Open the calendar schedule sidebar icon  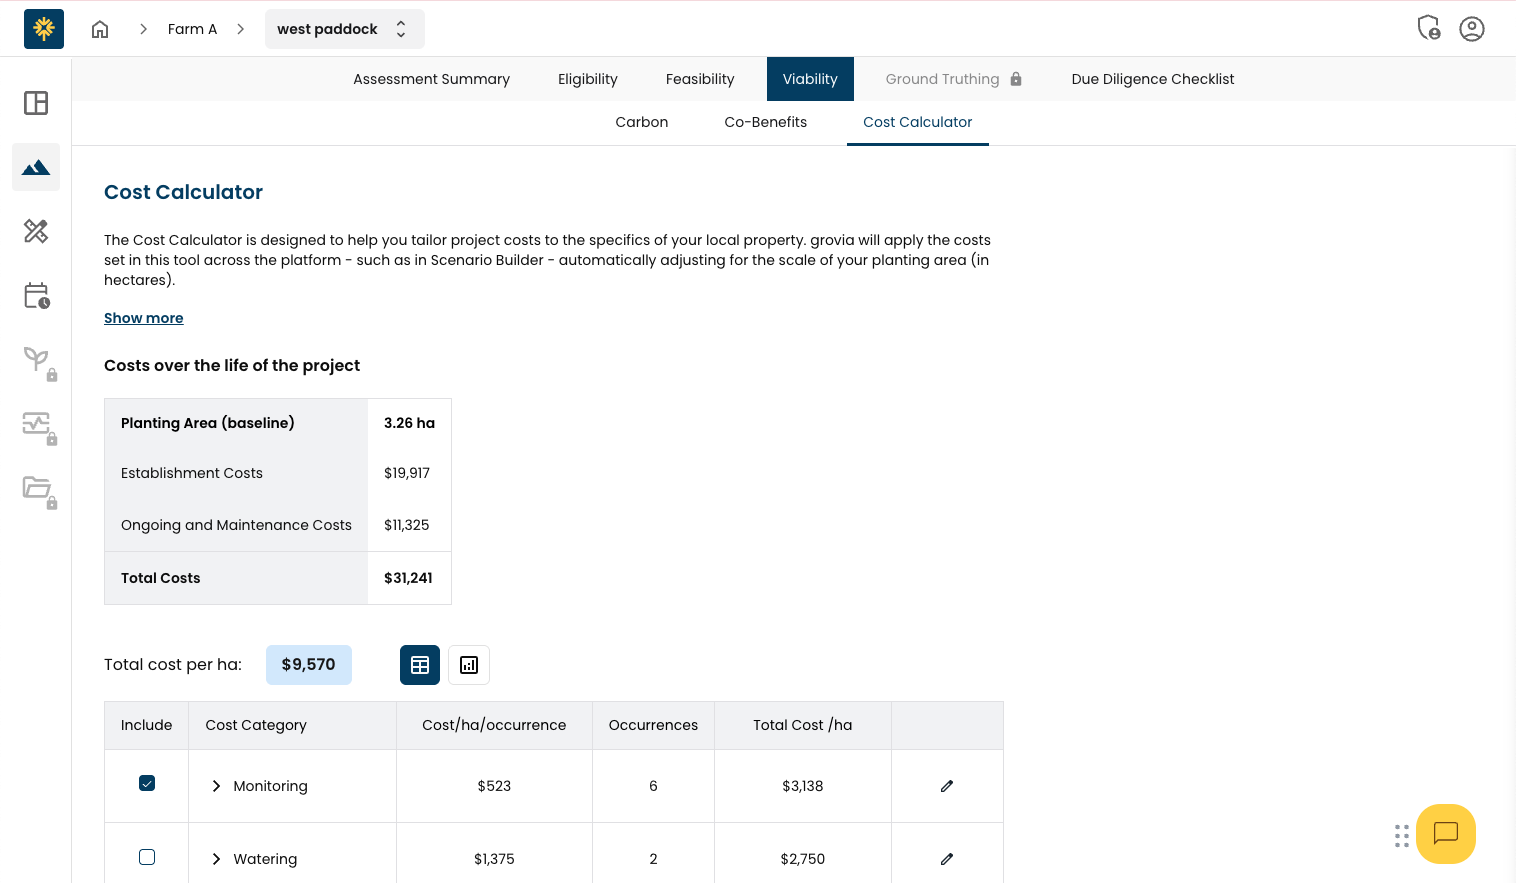point(36,295)
